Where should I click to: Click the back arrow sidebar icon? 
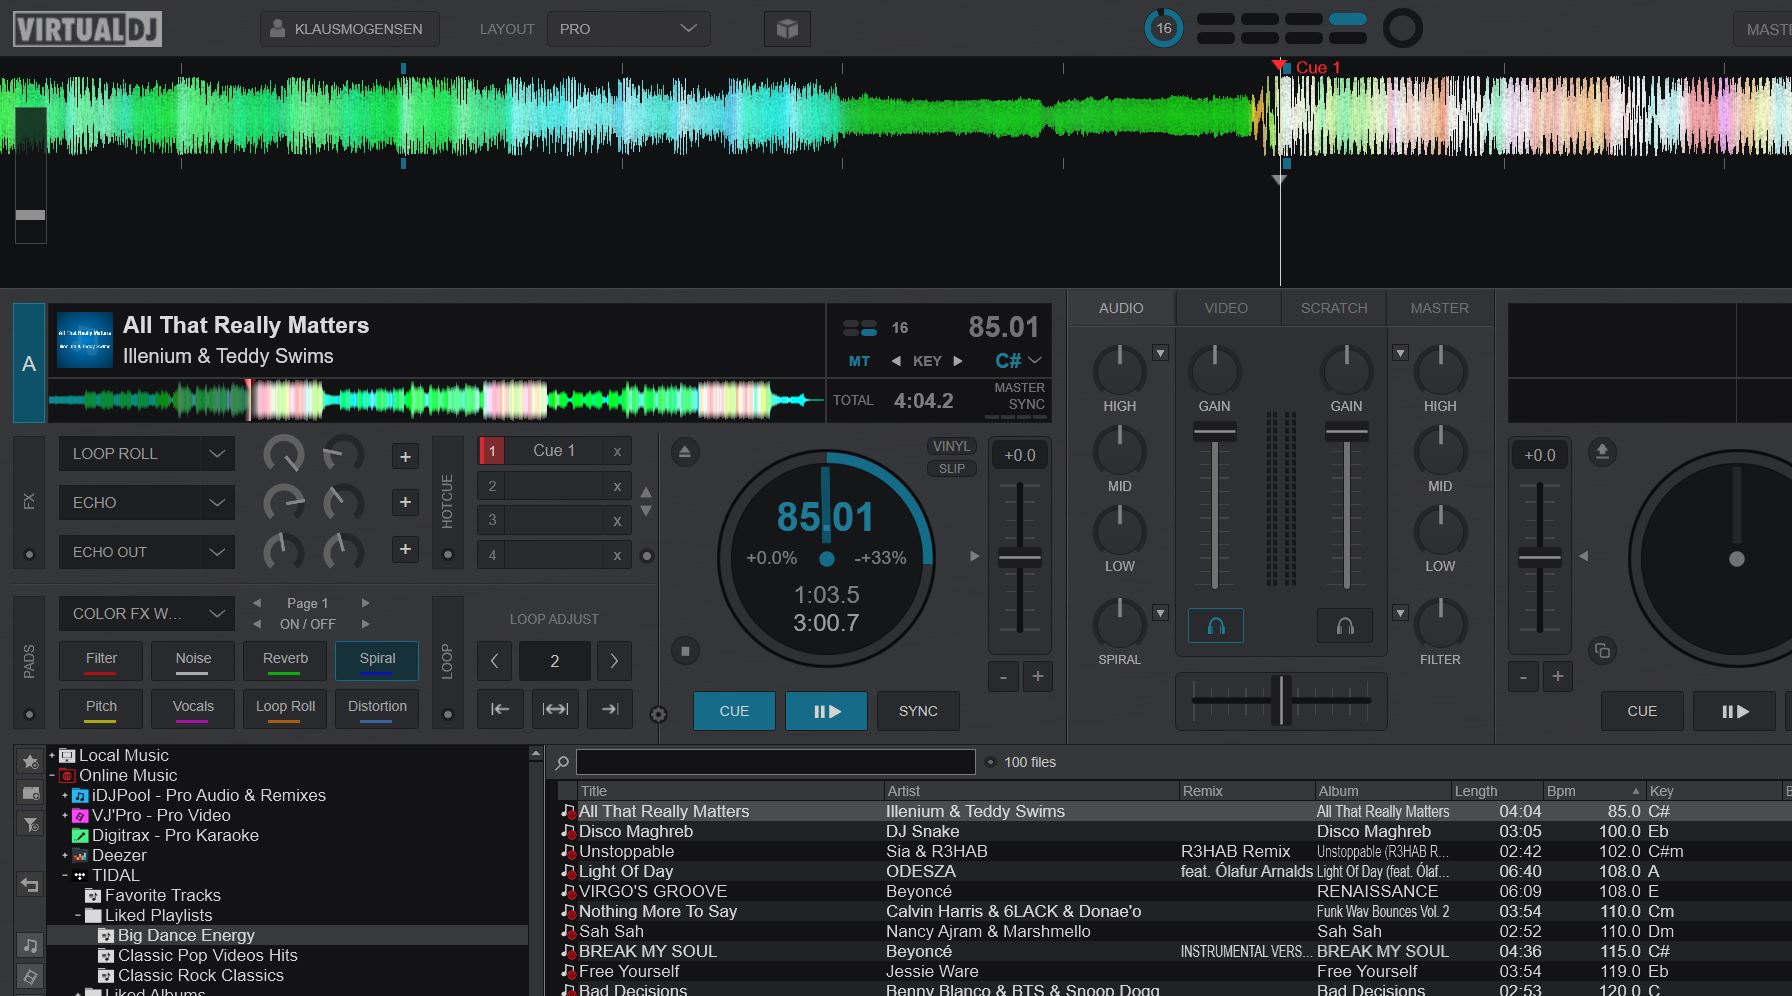tap(30, 885)
